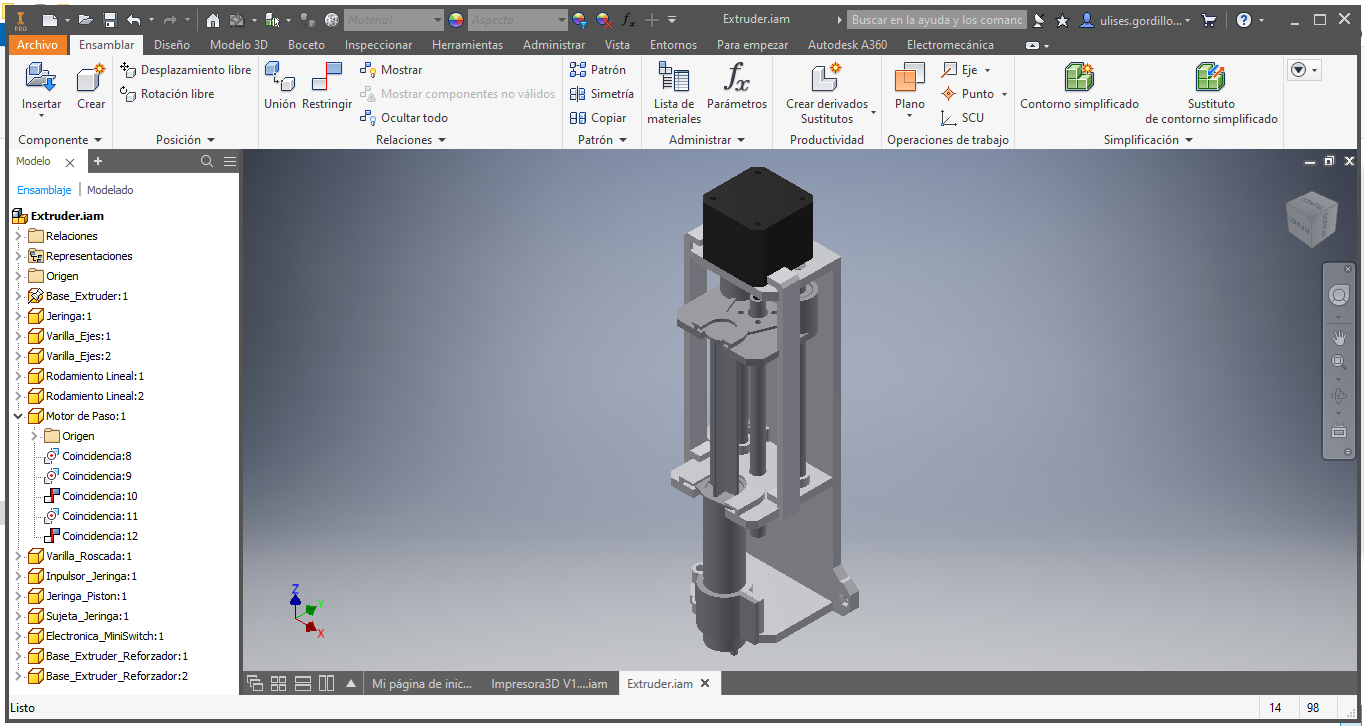Open the Material dropdown
The width and height of the screenshot is (1364, 726).
tap(394, 20)
